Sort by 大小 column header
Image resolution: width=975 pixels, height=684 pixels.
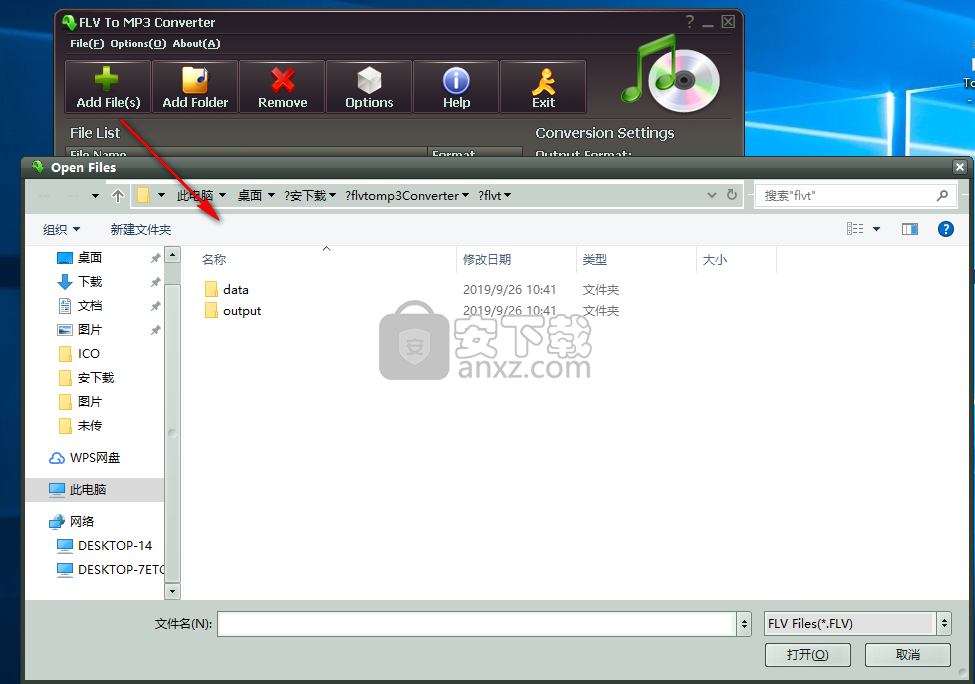(x=714, y=260)
